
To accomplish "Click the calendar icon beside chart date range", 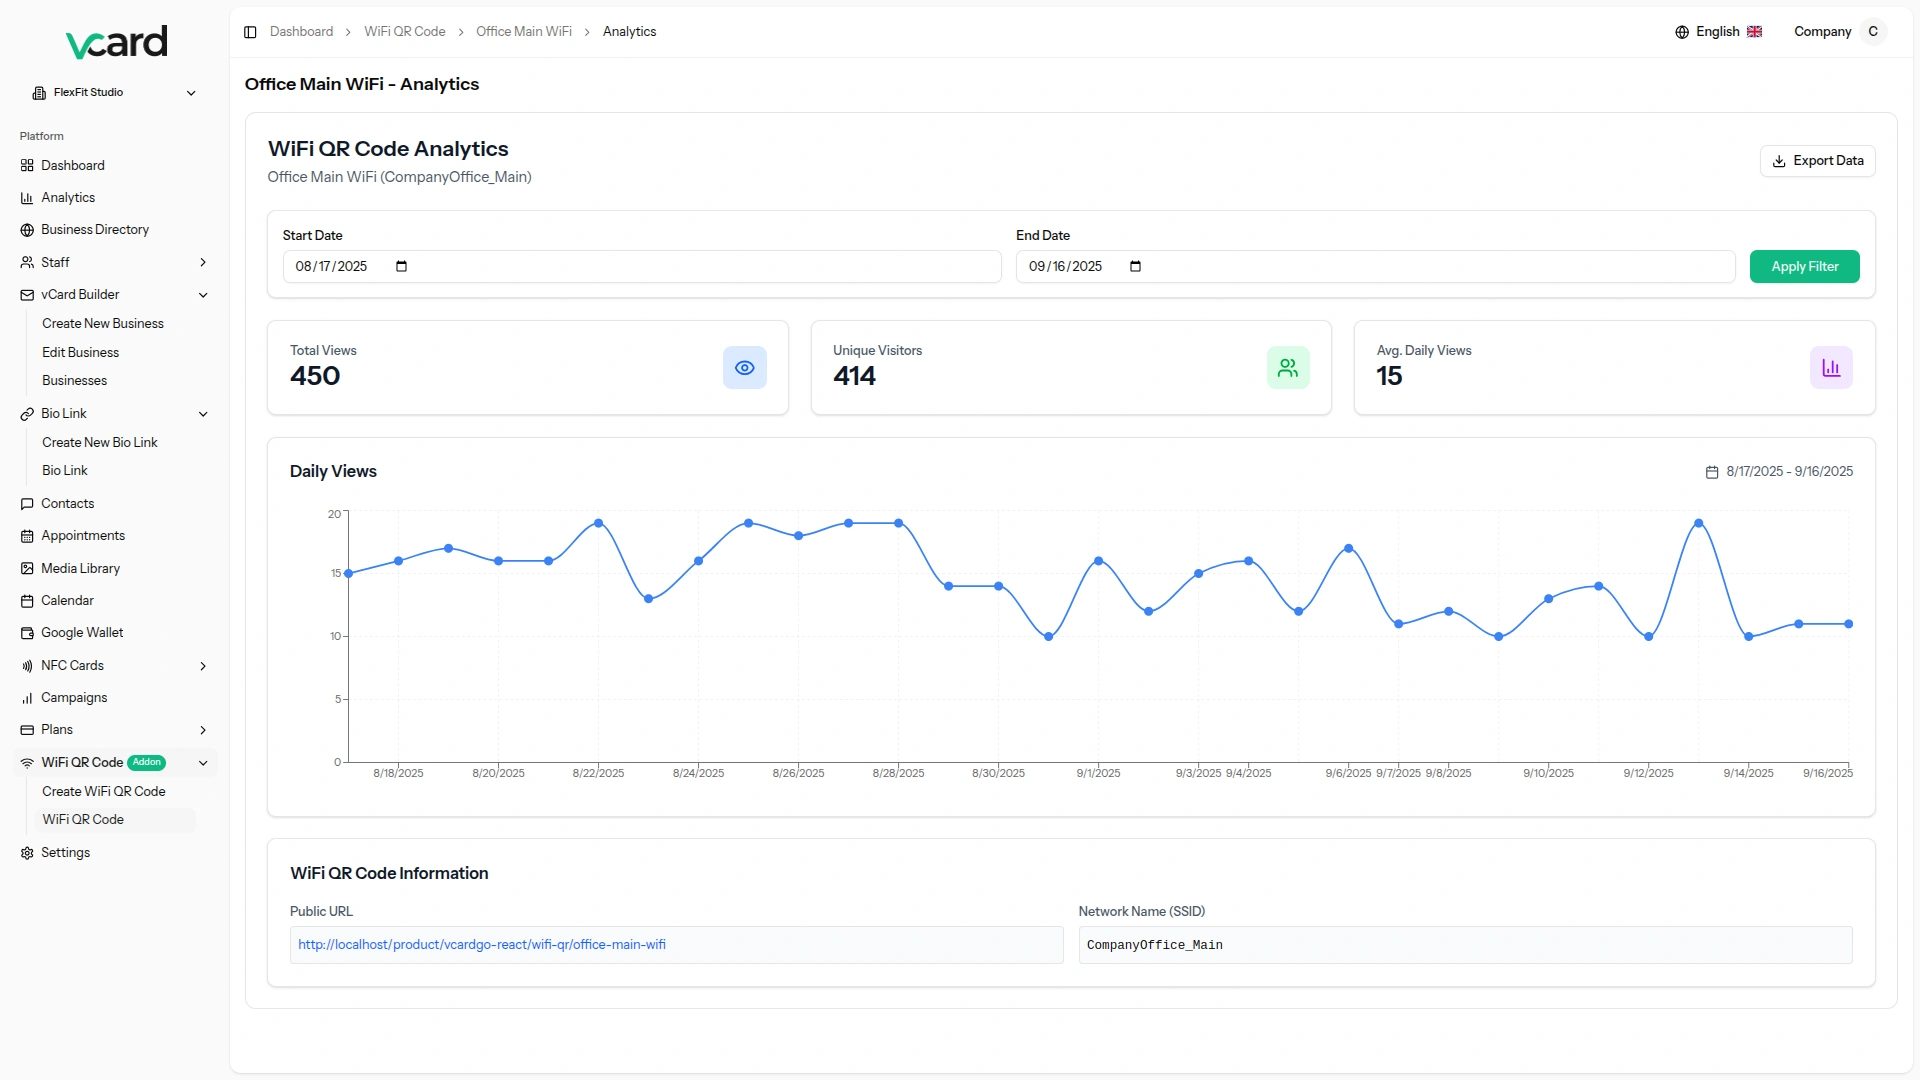I will point(1712,472).
